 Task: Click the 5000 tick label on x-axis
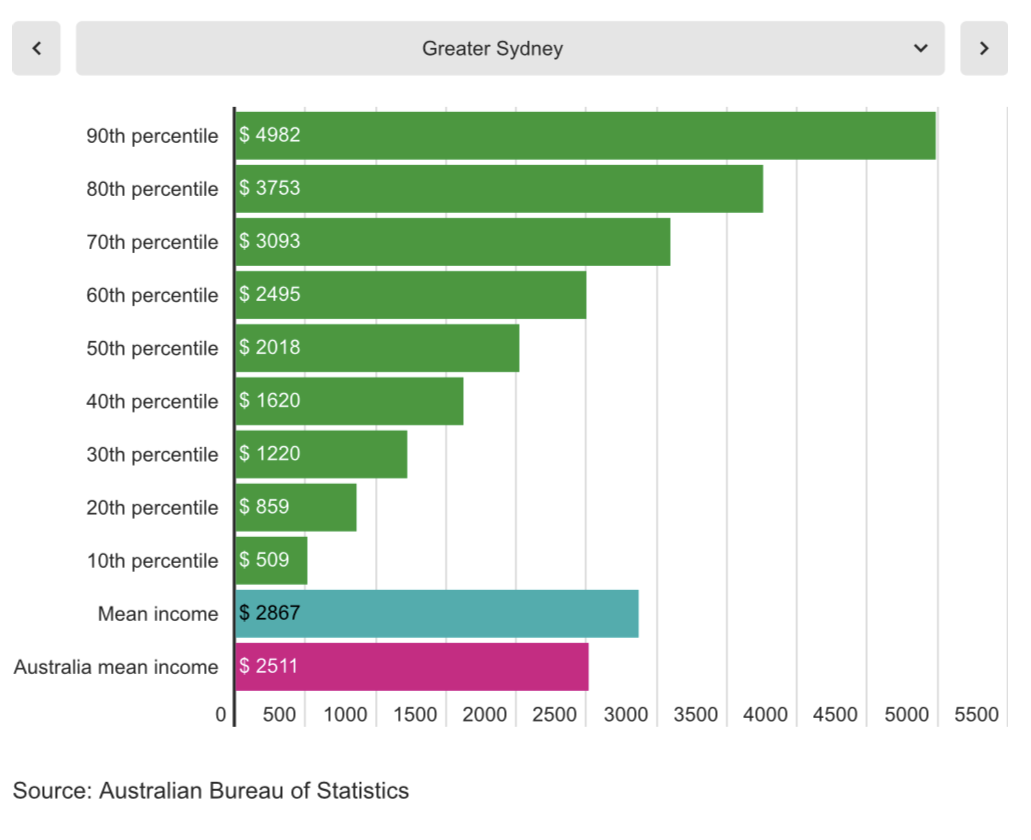coord(907,715)
